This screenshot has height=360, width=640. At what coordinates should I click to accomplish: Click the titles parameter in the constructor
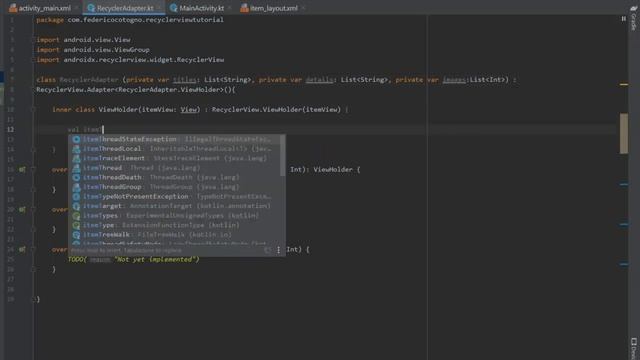184,80
